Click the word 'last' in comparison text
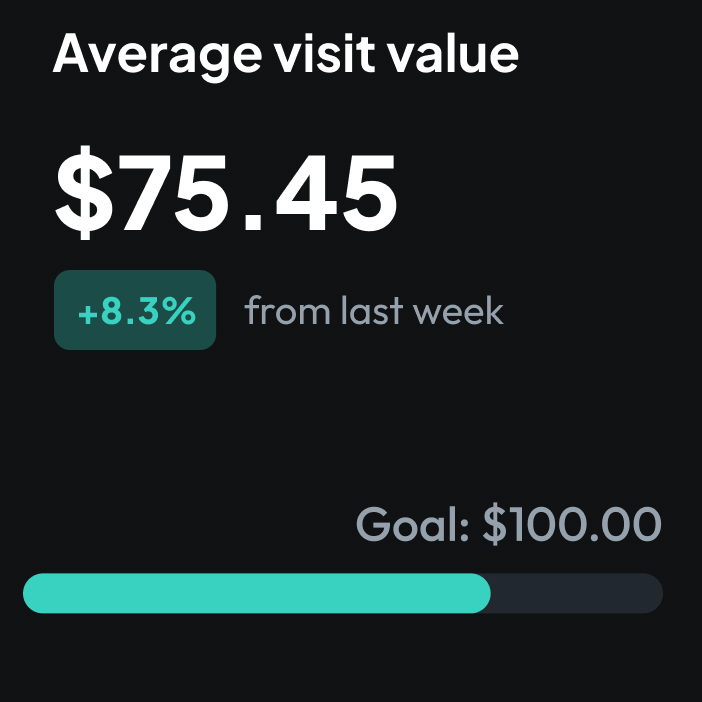This screenshot has width=702, height=702. pos(372,310)
